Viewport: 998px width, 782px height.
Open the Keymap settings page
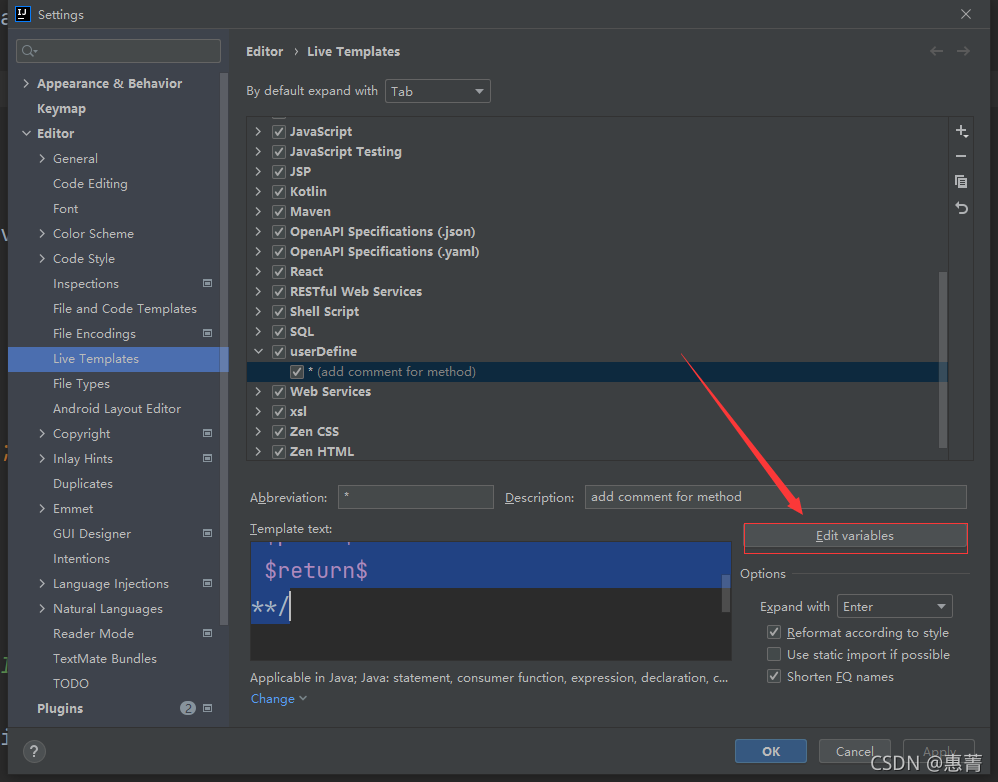[61, 109]
